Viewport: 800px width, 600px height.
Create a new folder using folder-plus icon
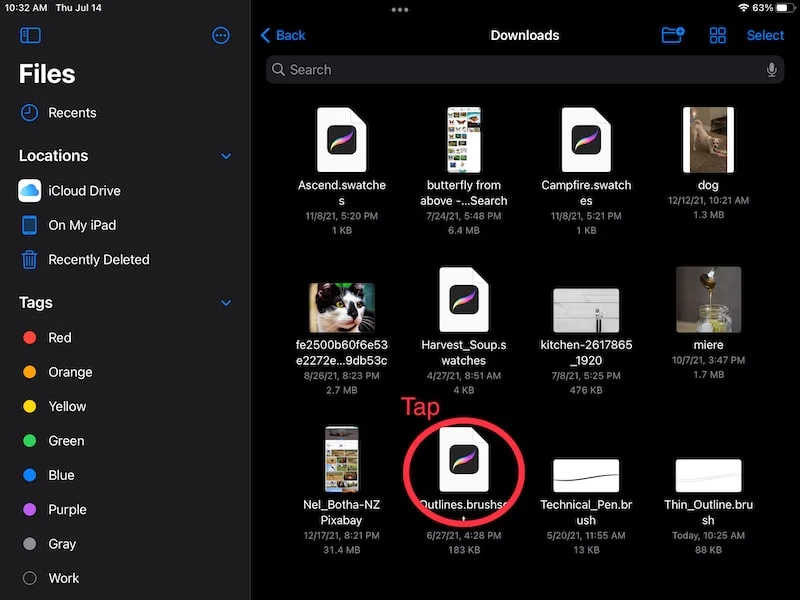[x=672, y=35]
